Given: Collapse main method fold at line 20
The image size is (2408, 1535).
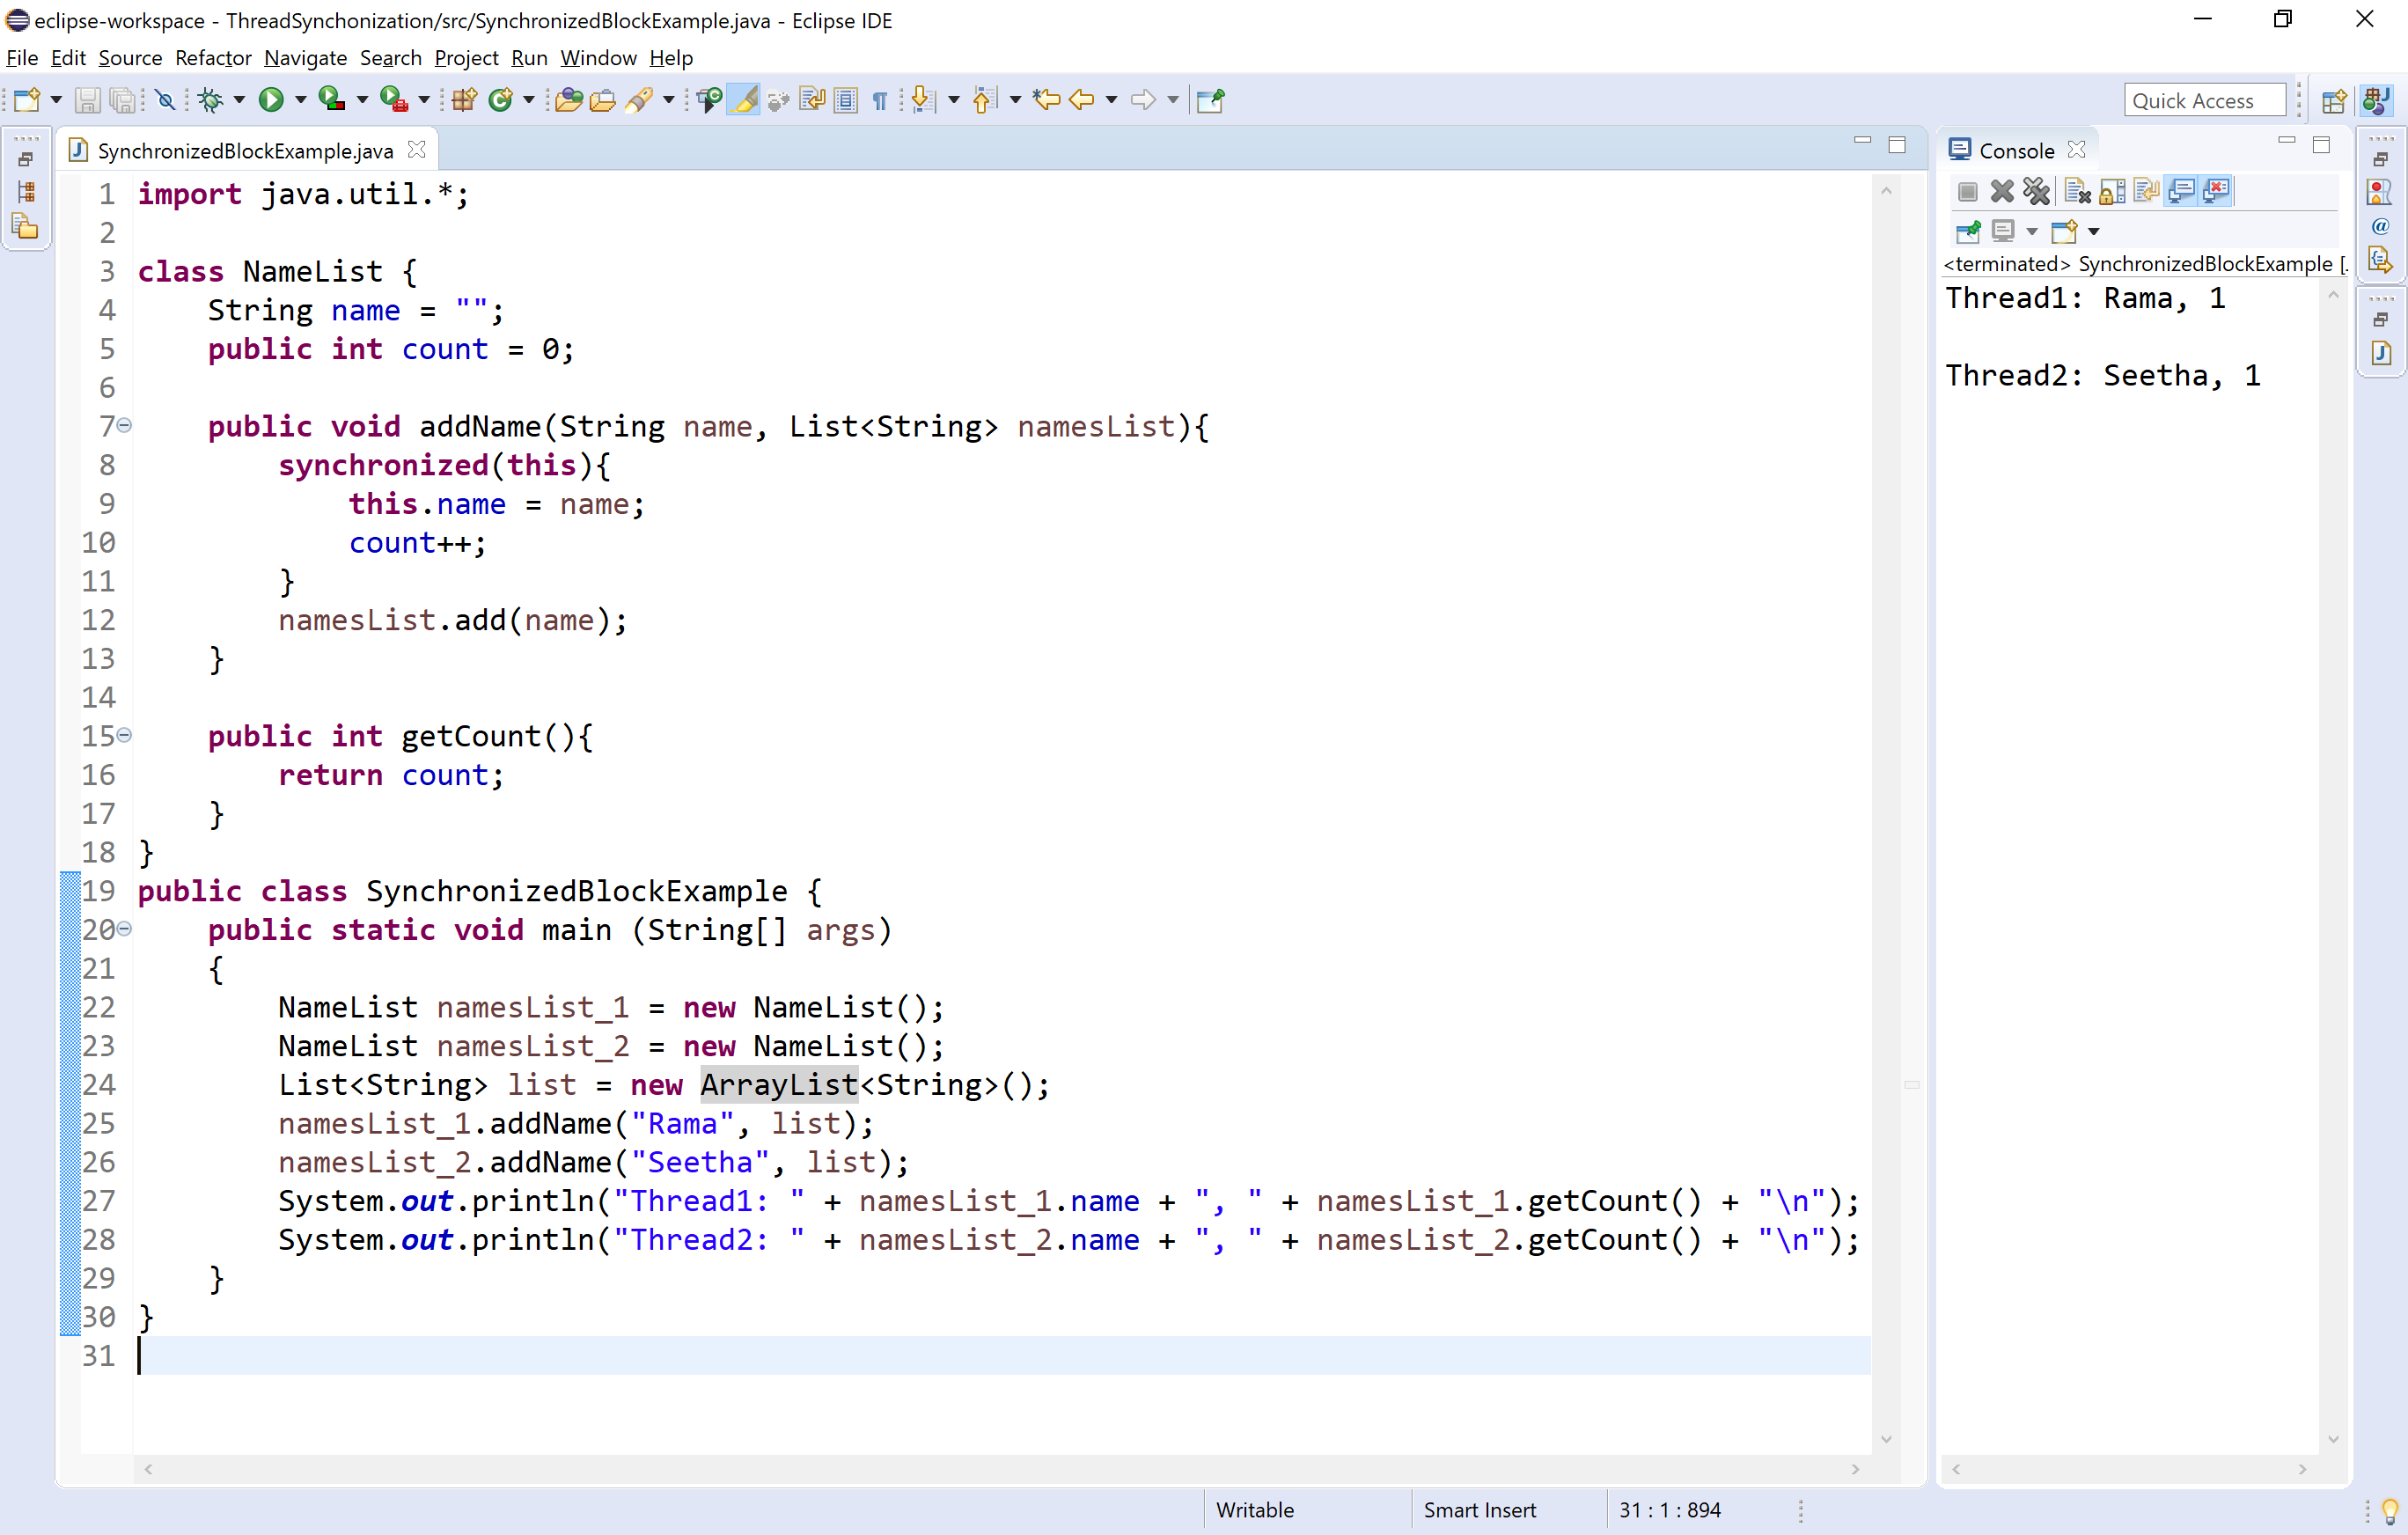Looking at the screenshot, I should pos(124,929).
